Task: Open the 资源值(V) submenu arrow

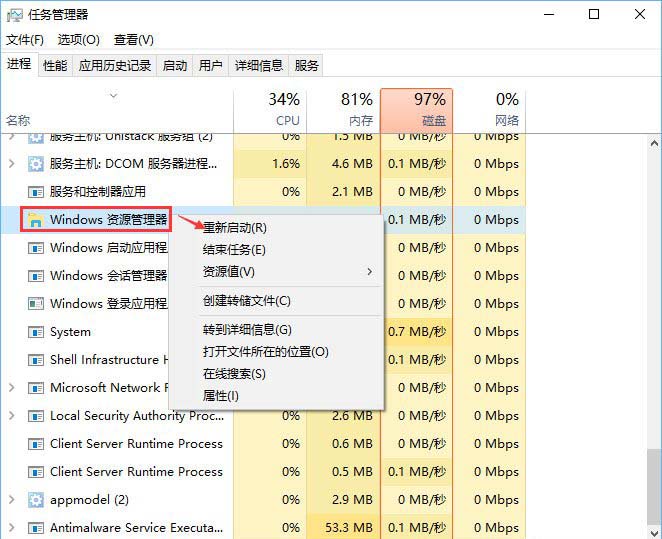Action: pyautogui.click(x=369, y=272)
